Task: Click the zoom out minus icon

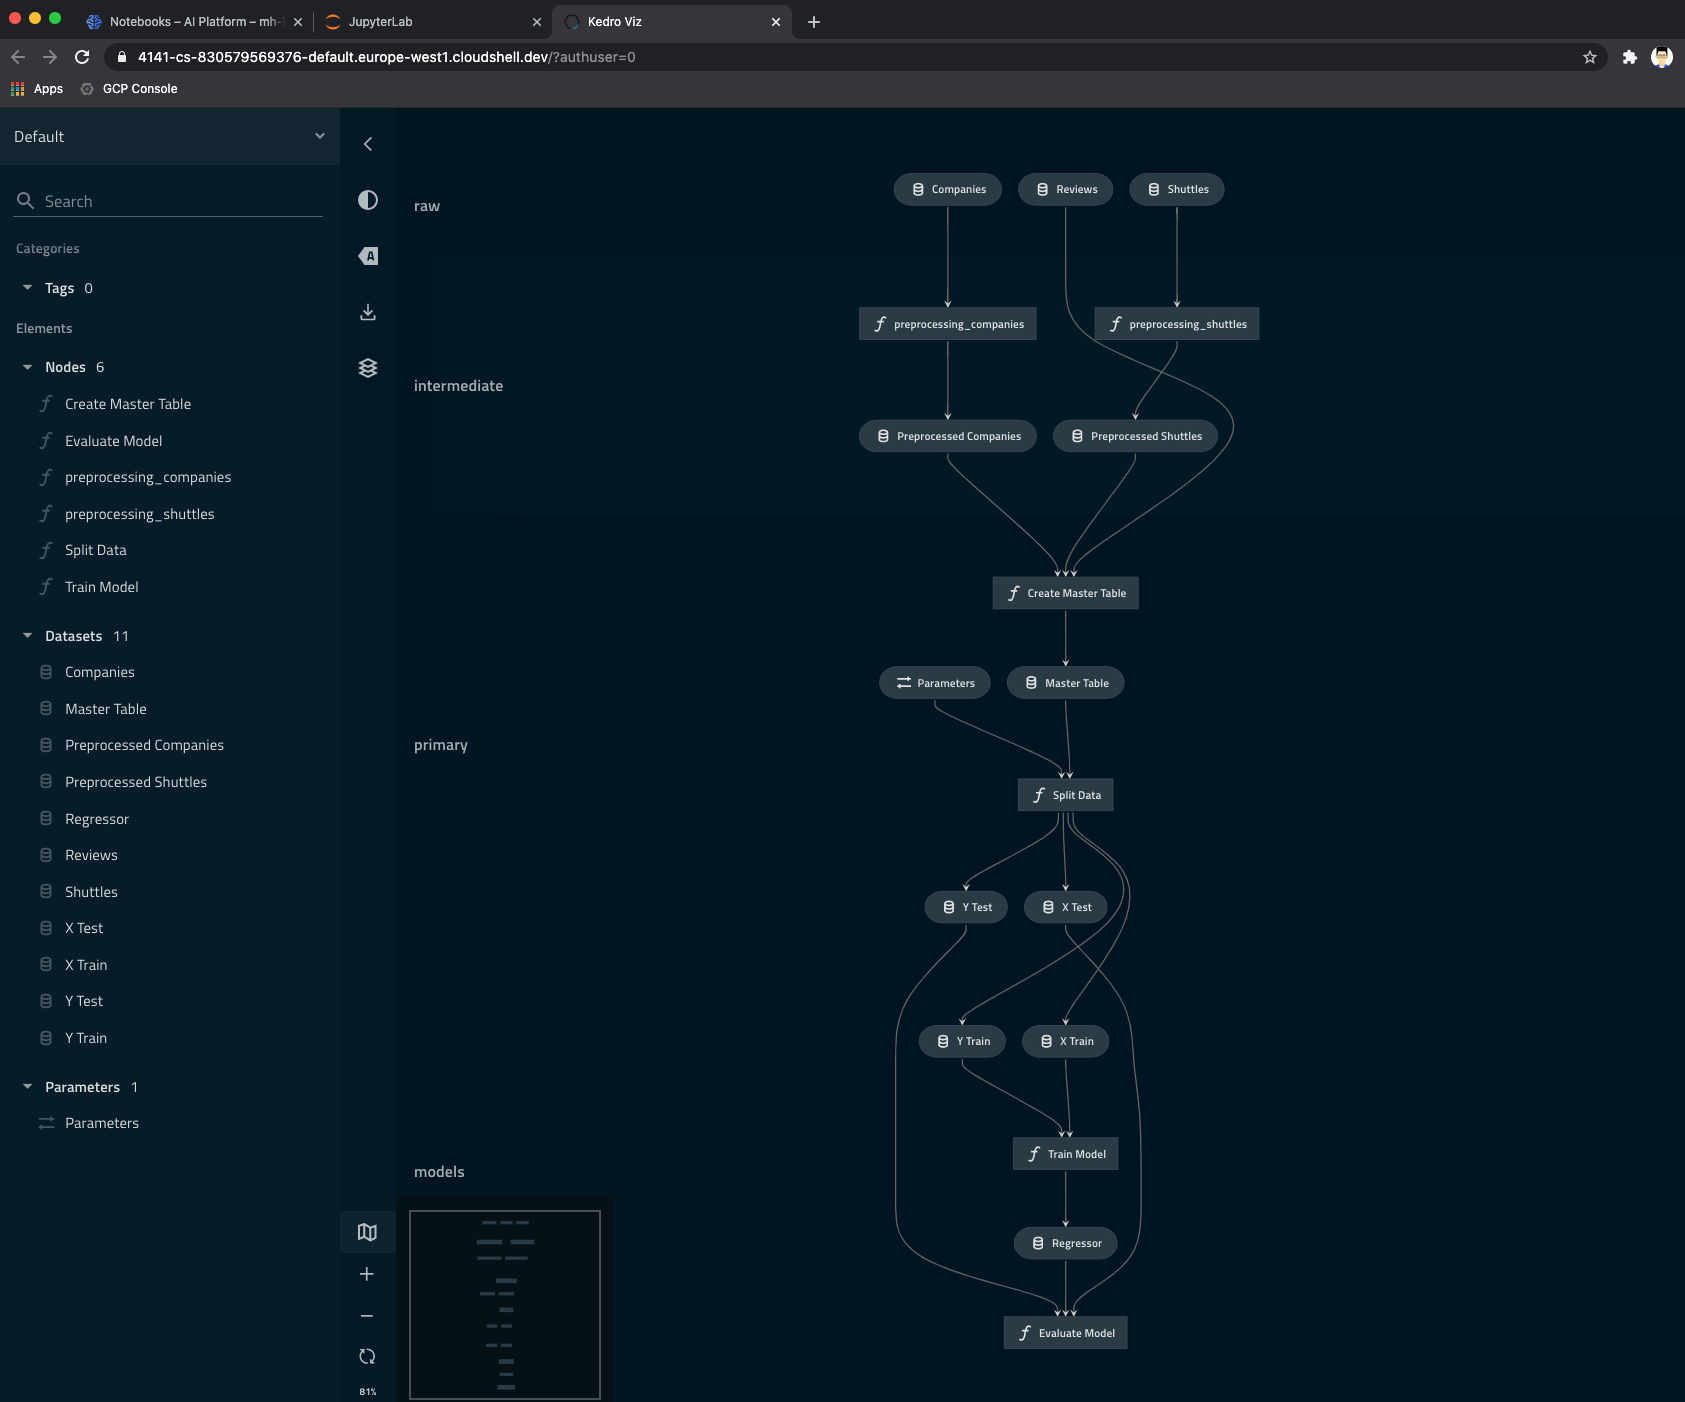Action: click(367, 1316)
